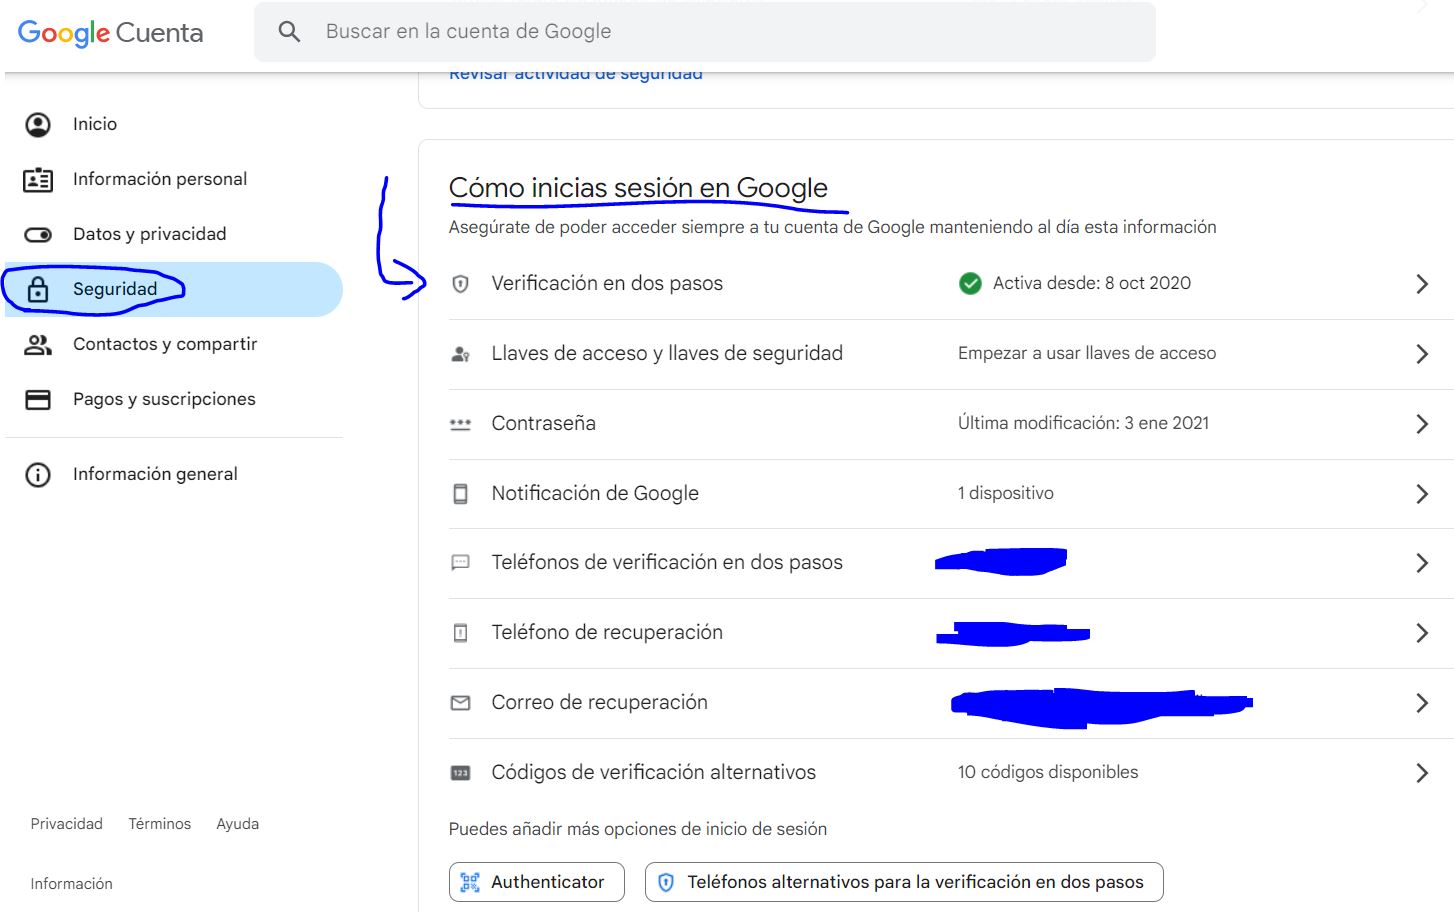Screen dimensions: 1454x912
Task: Click the search magnifier icon
Action: pyautogui.click(x=289, y=32)
